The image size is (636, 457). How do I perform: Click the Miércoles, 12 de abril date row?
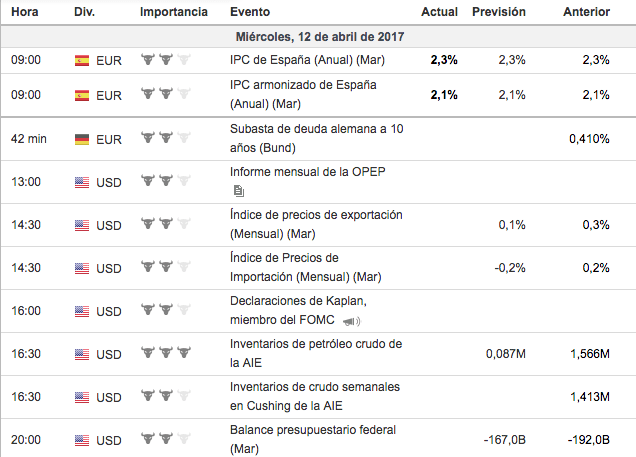pos(316,37)
